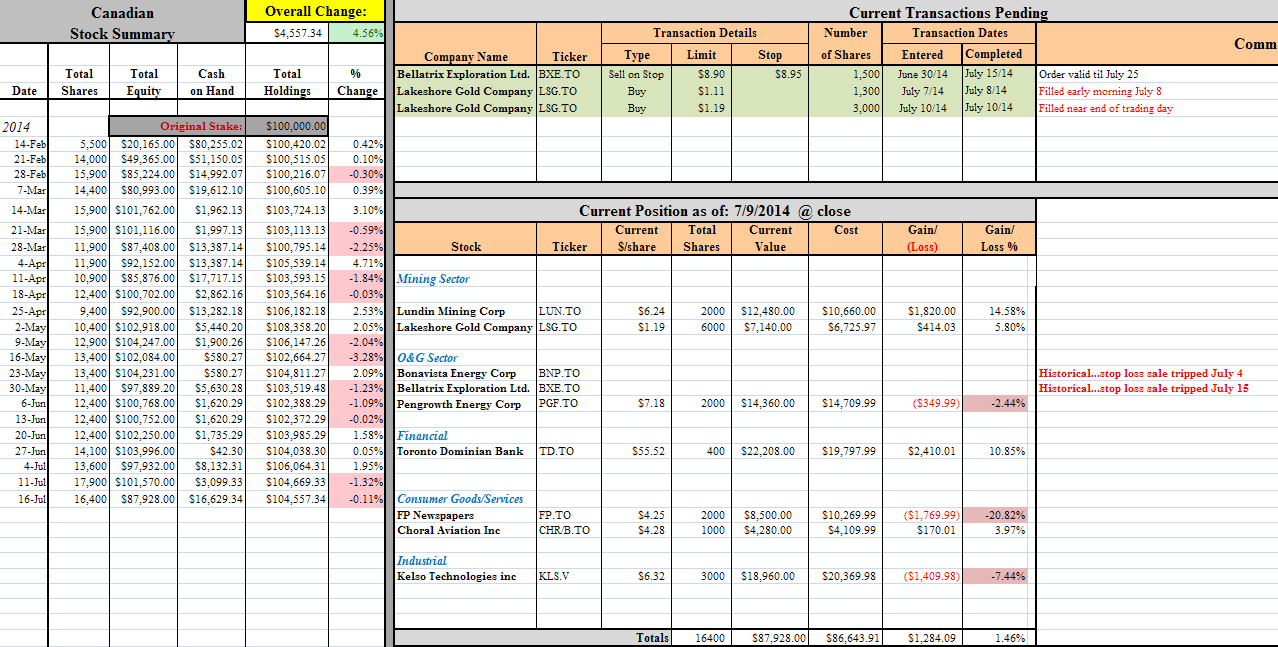Click the 'Filled early morning July 8' comment
This screenshot has width=1278, height=647.
(1100, 91)
